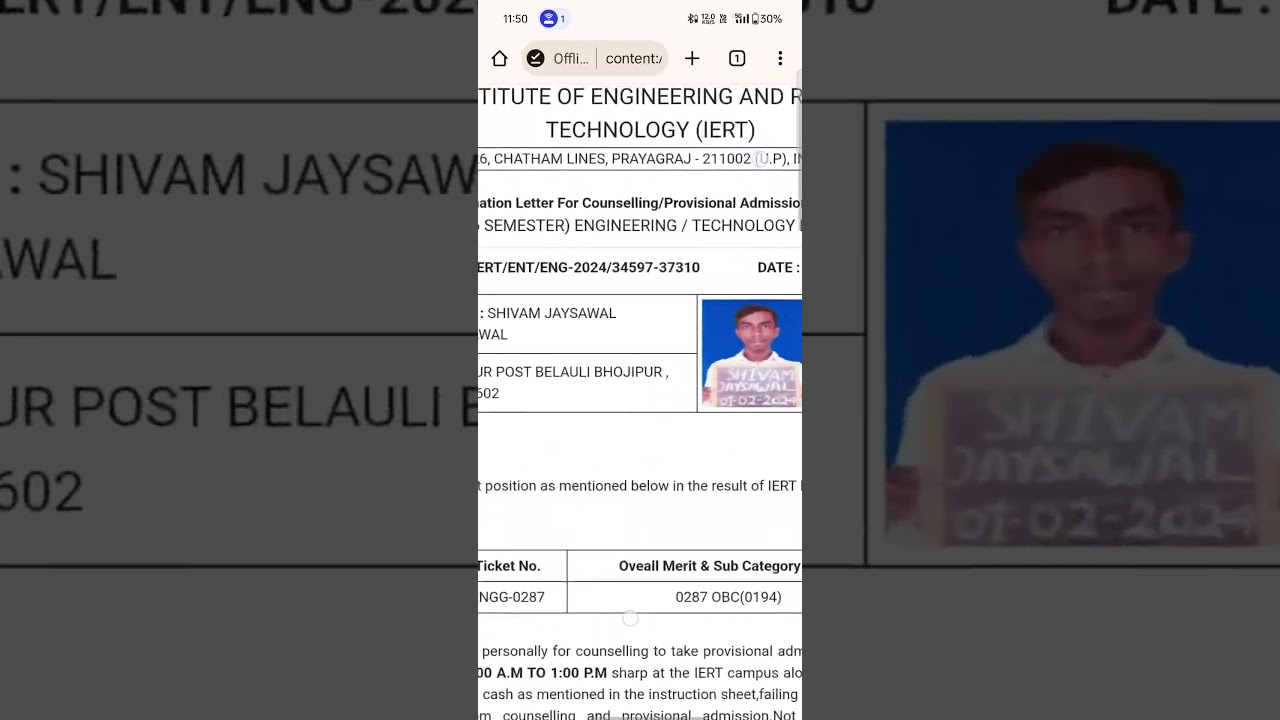Tap the 11:50 clock in status bar
This screenshot has height=720, width=1280.
515,19
